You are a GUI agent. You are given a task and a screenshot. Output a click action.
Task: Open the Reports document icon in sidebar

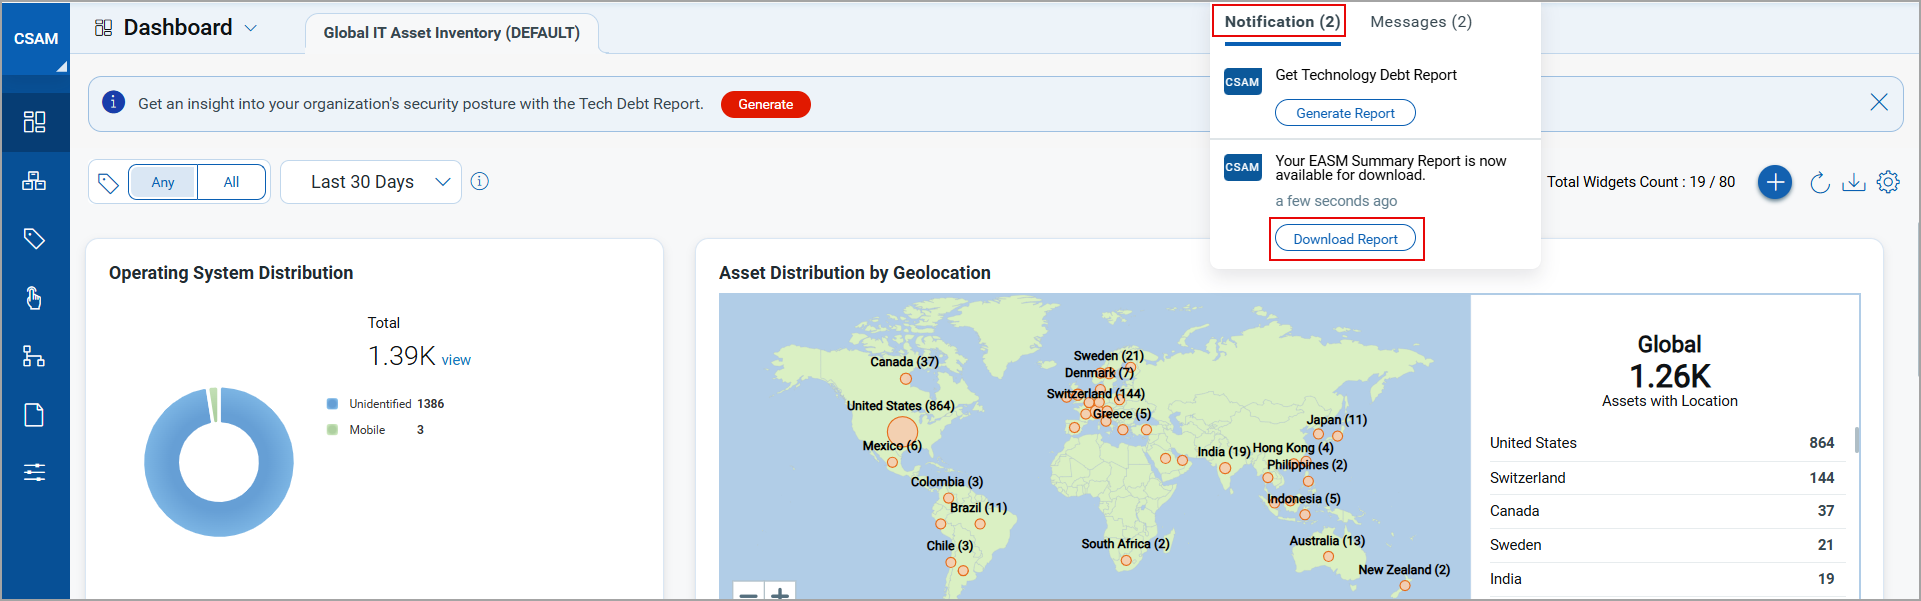click(x=35, y=415)
